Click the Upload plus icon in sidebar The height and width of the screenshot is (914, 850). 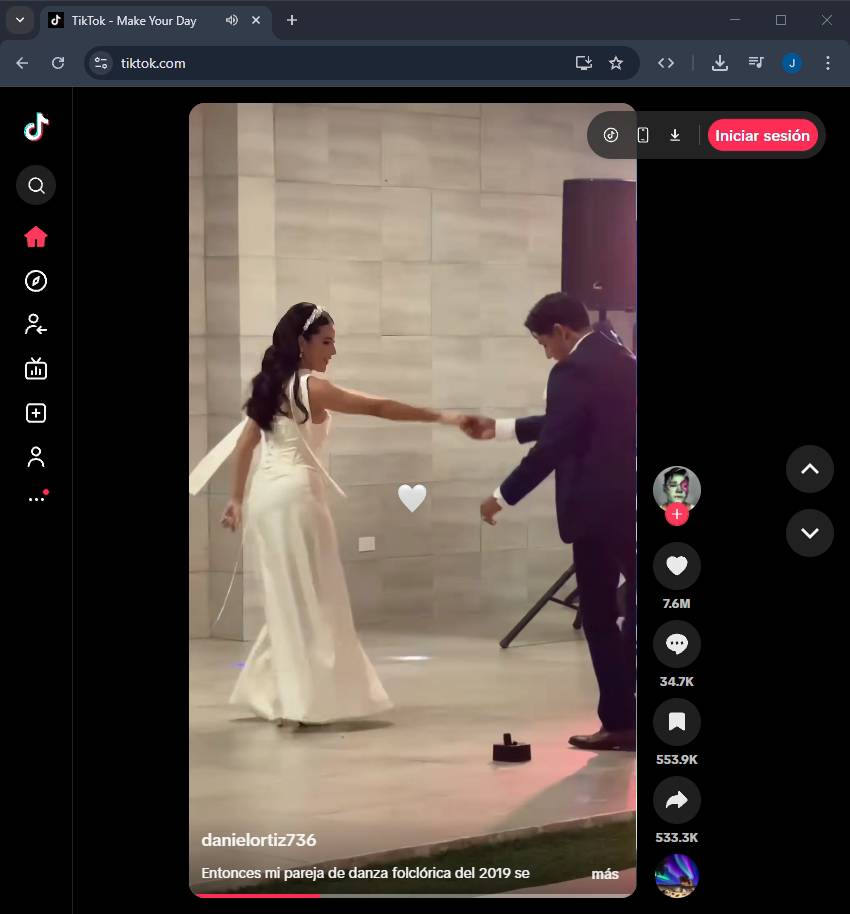pyautogui.click(x=36, y=413)
